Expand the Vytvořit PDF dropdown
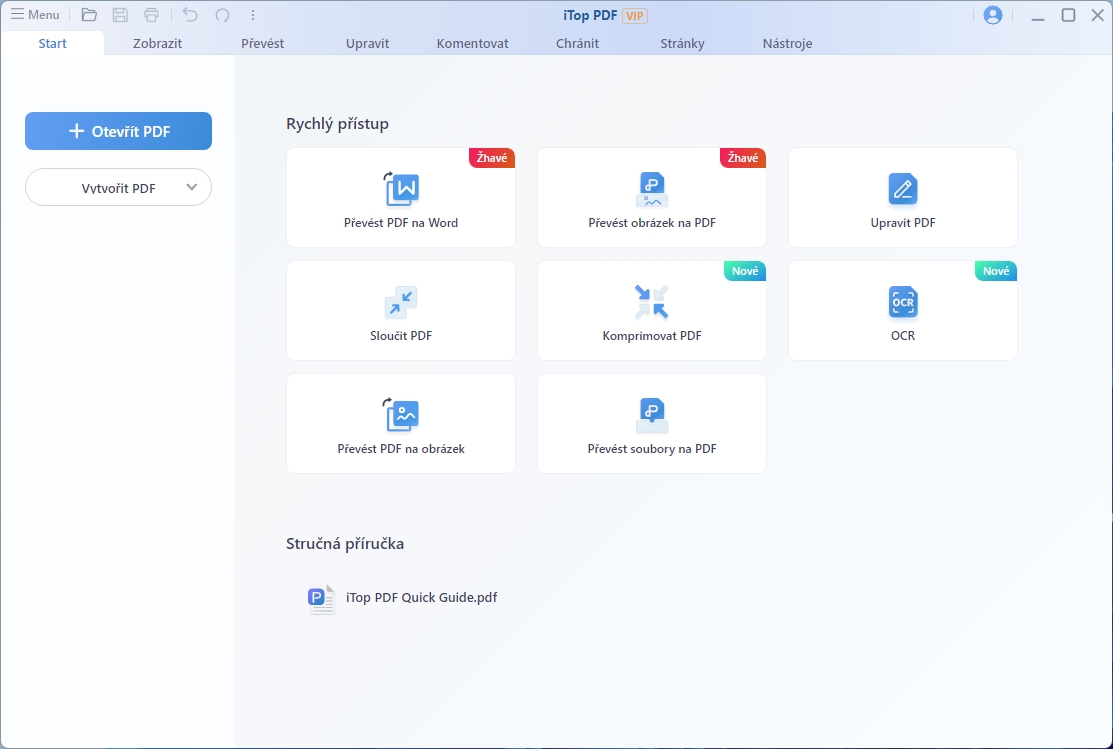The image size is (1113, 749). pos(192,187)
